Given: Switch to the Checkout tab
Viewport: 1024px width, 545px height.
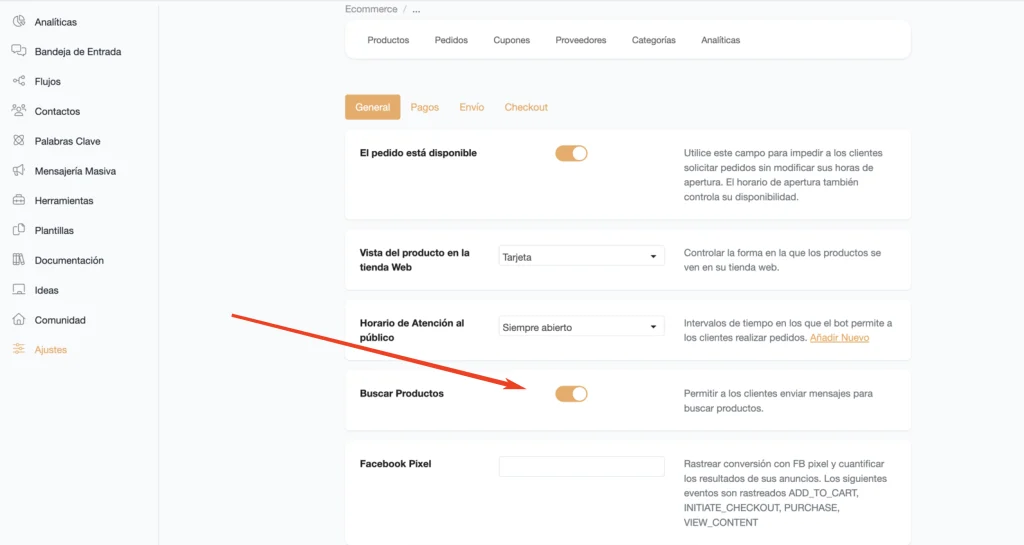Looking at the screenshot, I should (526, 107).
